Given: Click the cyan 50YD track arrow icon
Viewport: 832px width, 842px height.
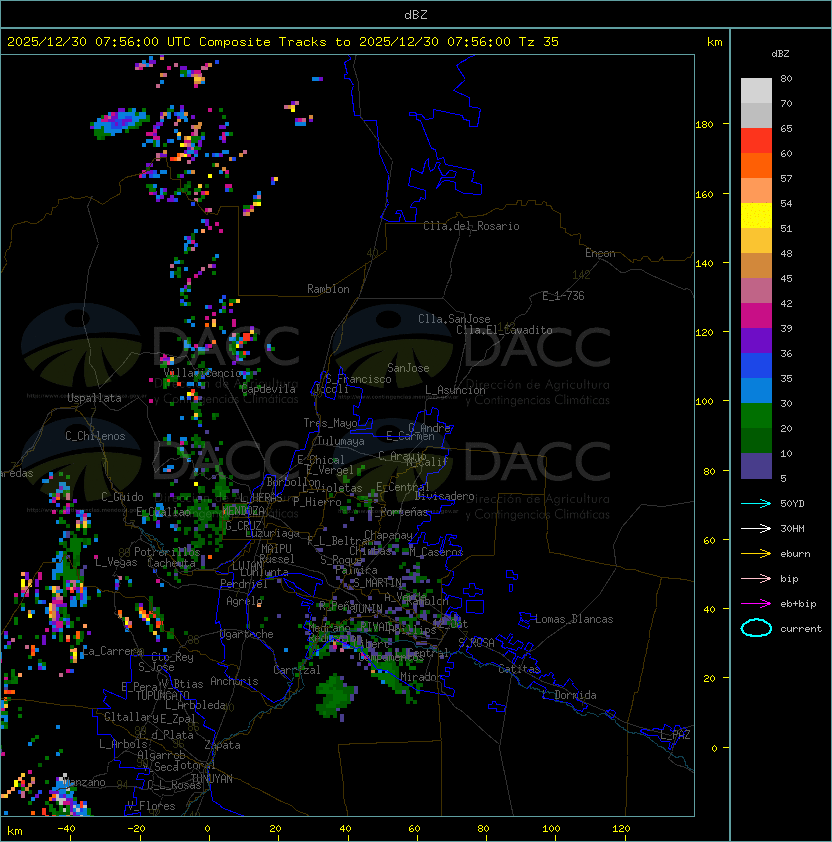Looking at the screenshot, I should pyautogui.click(x=756, y=503).
